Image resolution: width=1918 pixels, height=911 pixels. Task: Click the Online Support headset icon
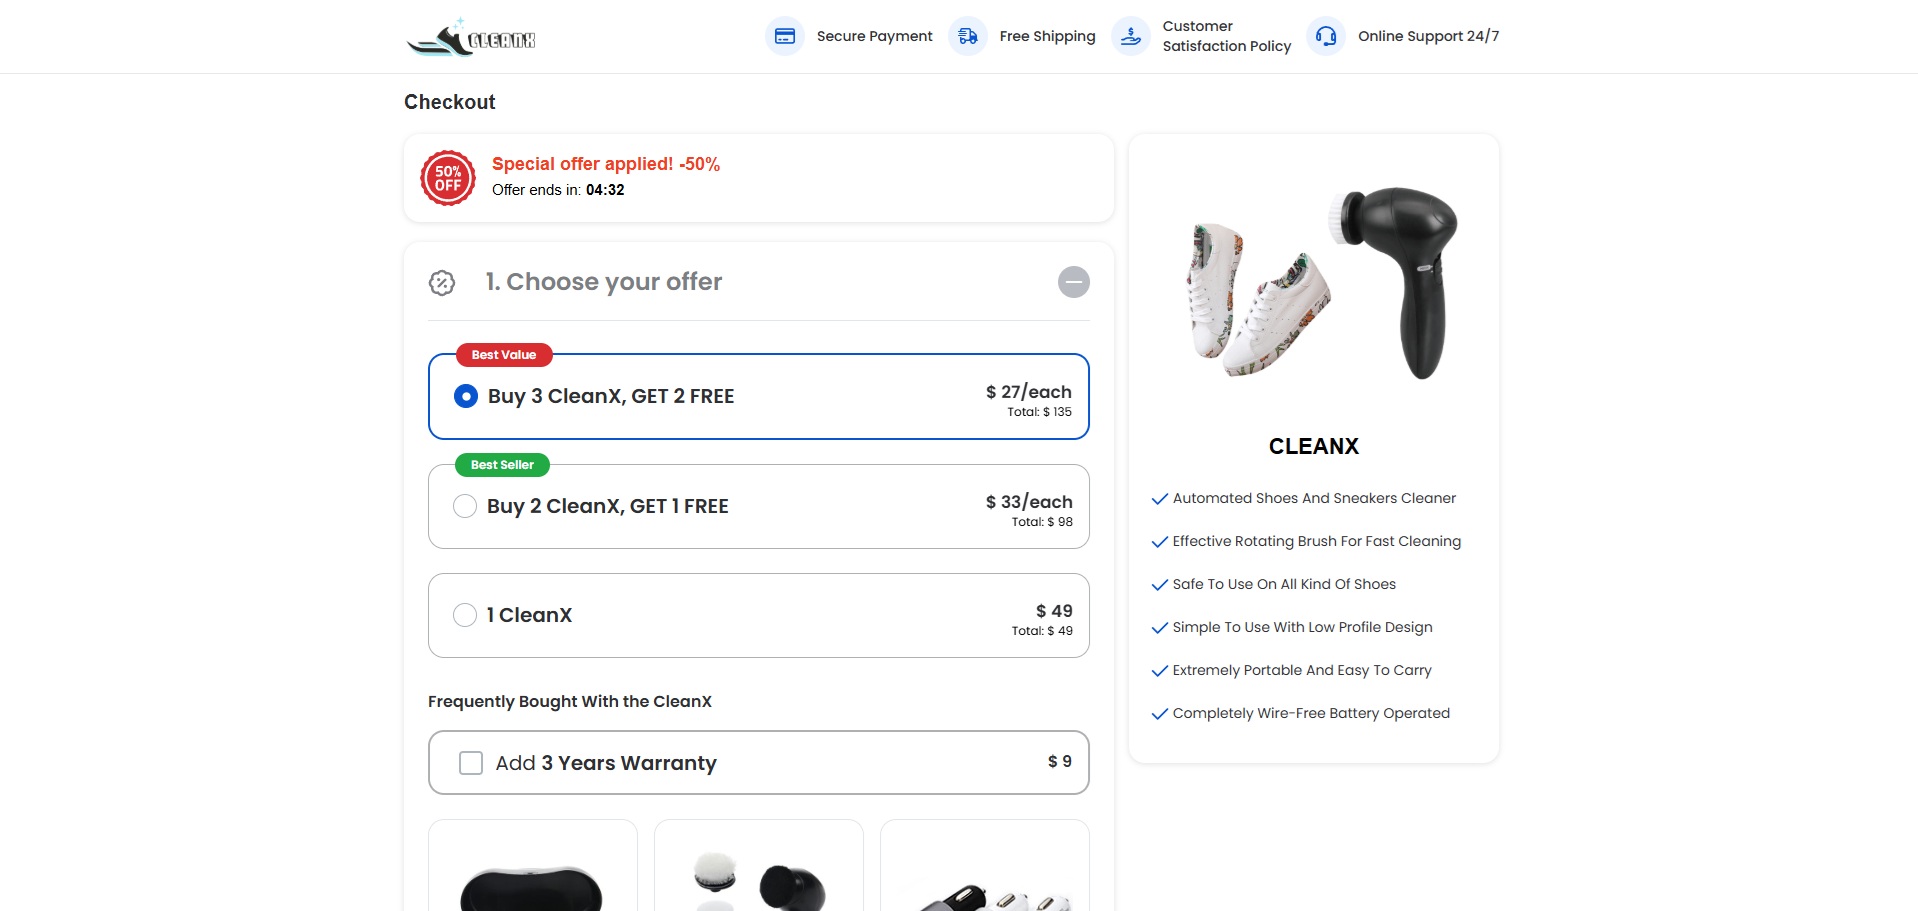(1326, 36)
